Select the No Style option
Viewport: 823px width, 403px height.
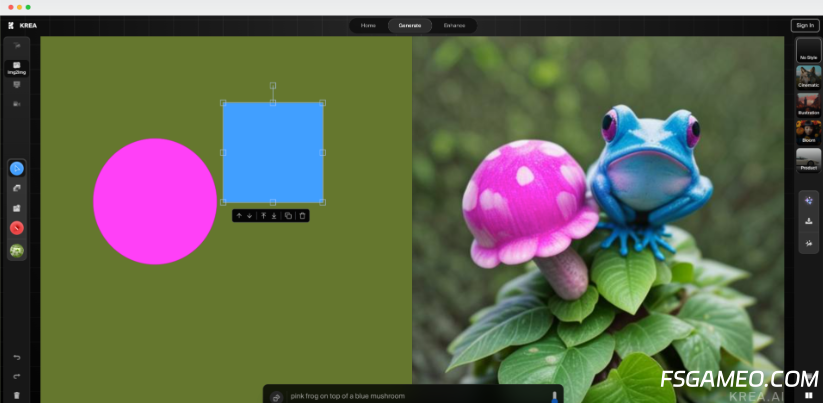coord(808,50)
